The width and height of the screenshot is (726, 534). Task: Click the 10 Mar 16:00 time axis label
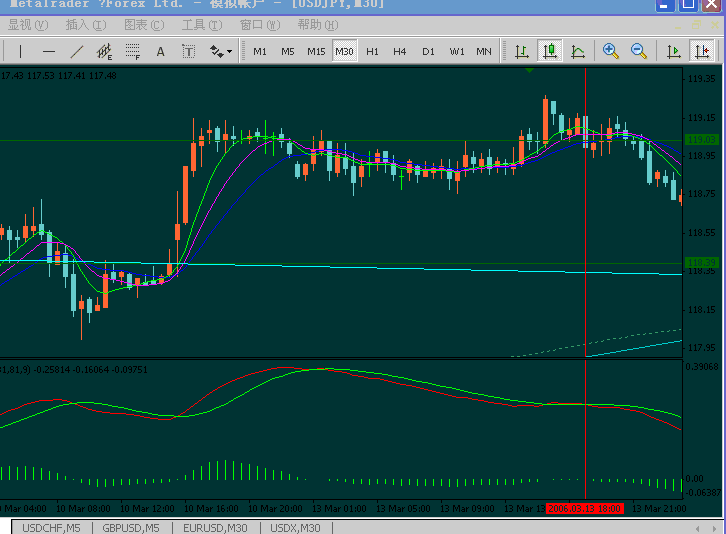(212, 509)
